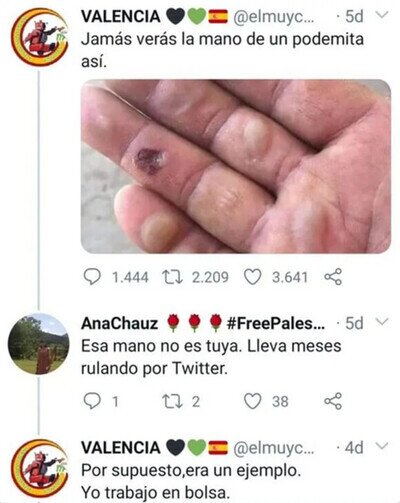400x503 pixels.
Task: Retweet AnaChauz's reply with 2 retweets
Action: coord(172,401)
